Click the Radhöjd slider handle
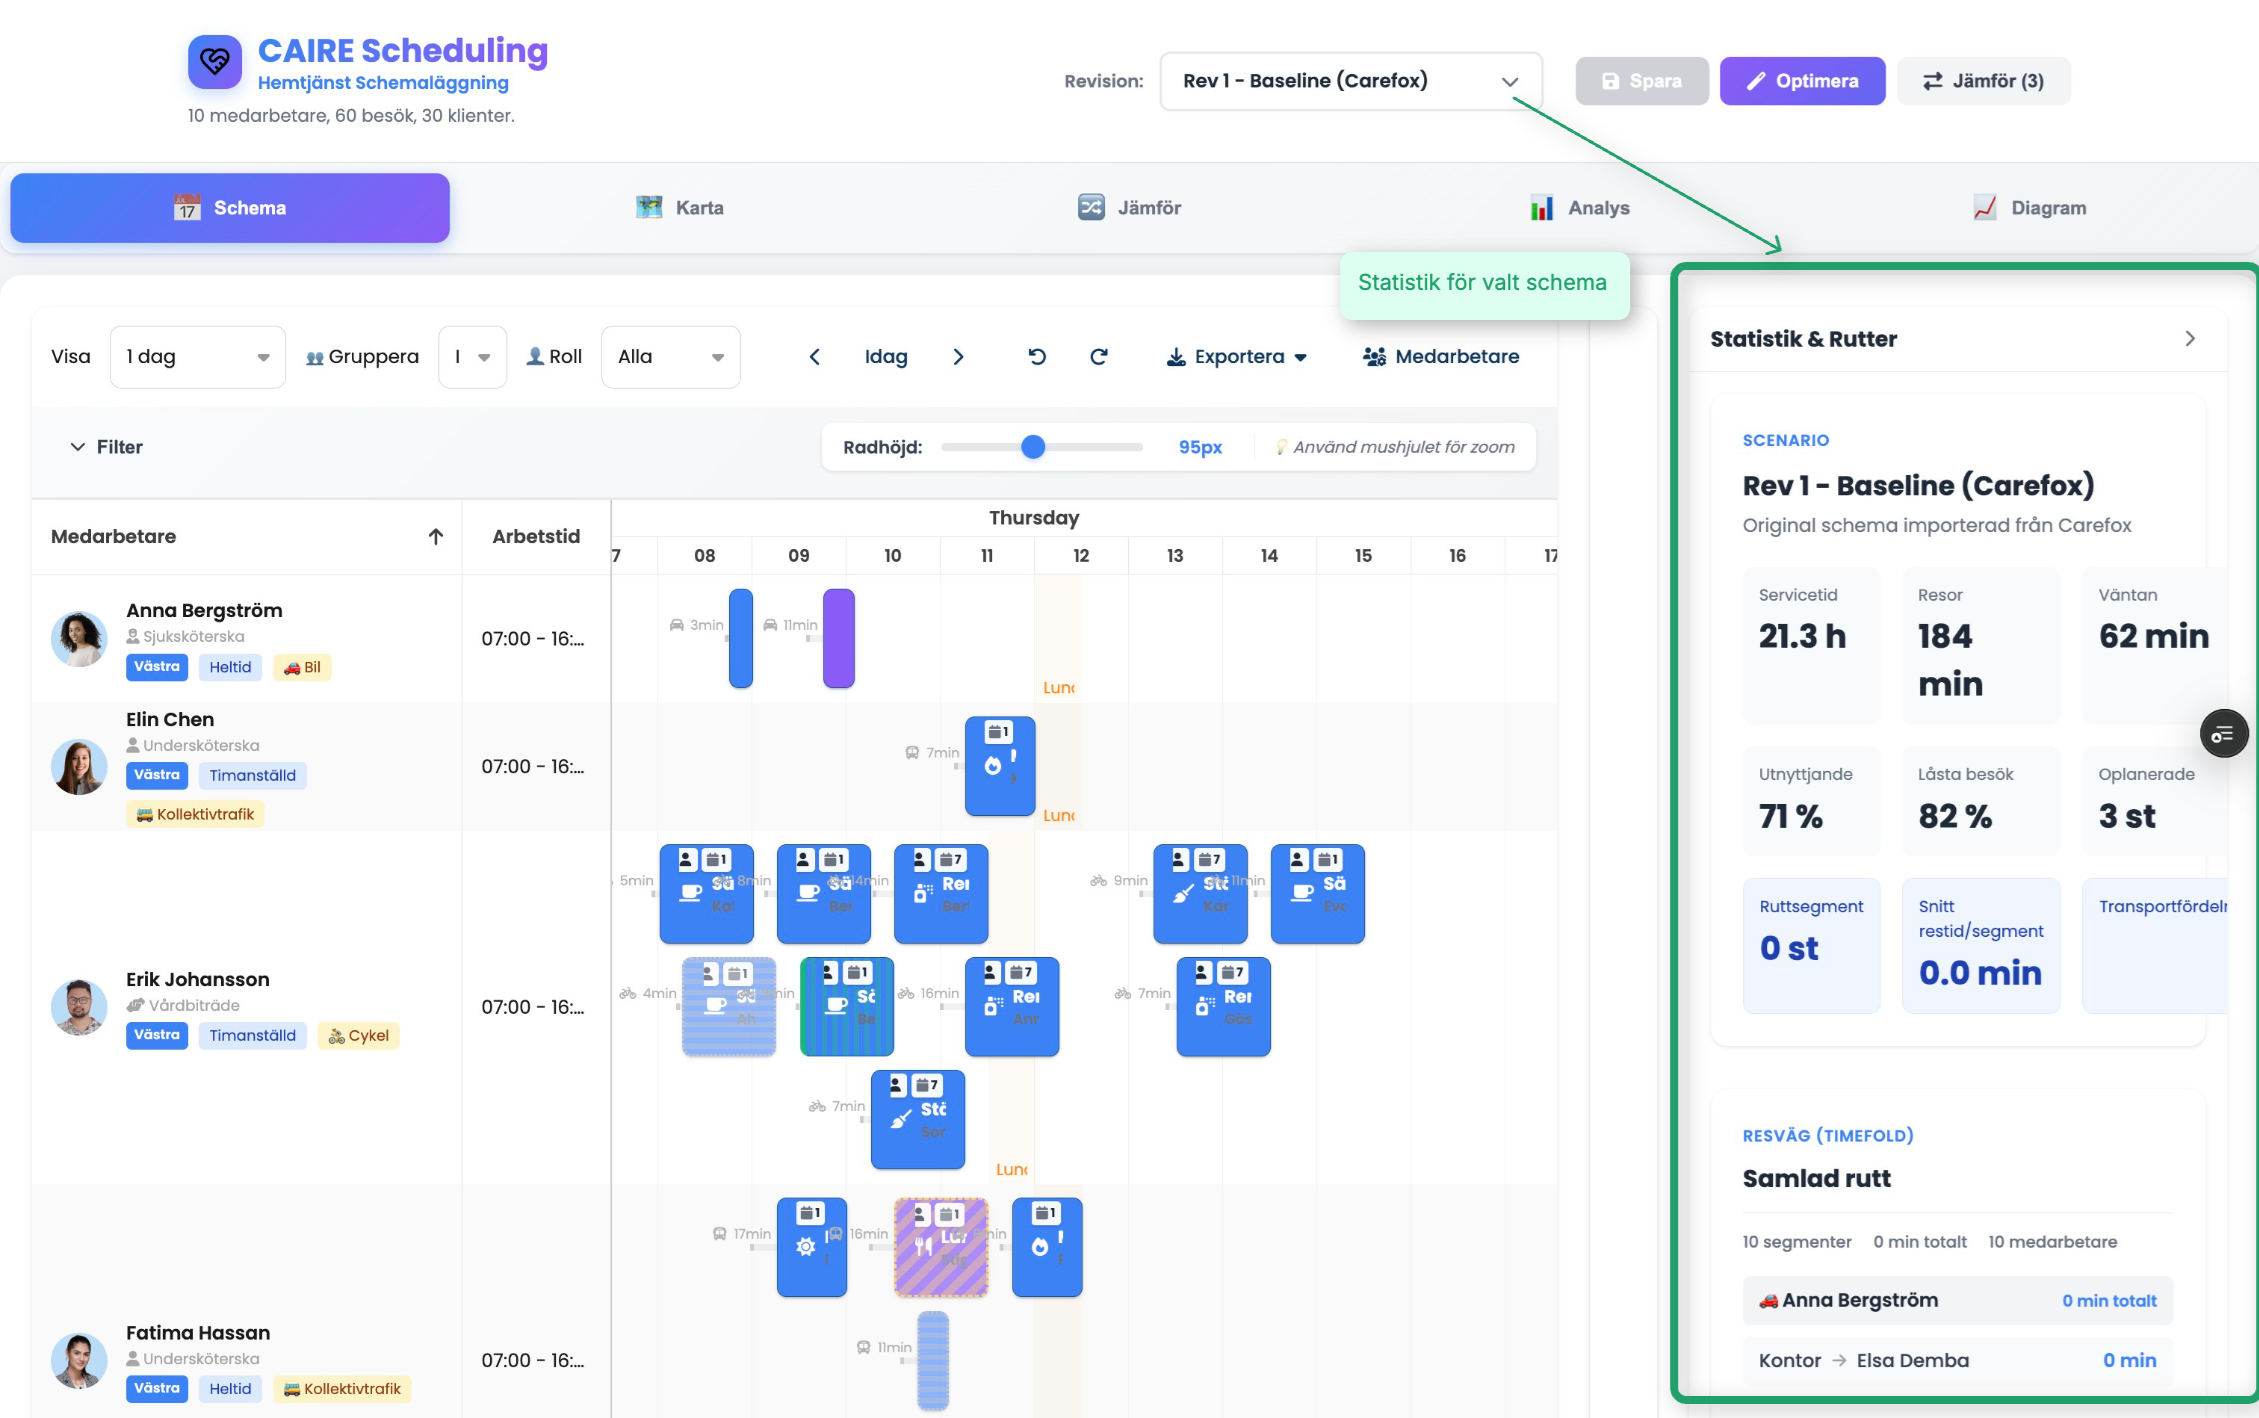 click(x=1033, y=447)
